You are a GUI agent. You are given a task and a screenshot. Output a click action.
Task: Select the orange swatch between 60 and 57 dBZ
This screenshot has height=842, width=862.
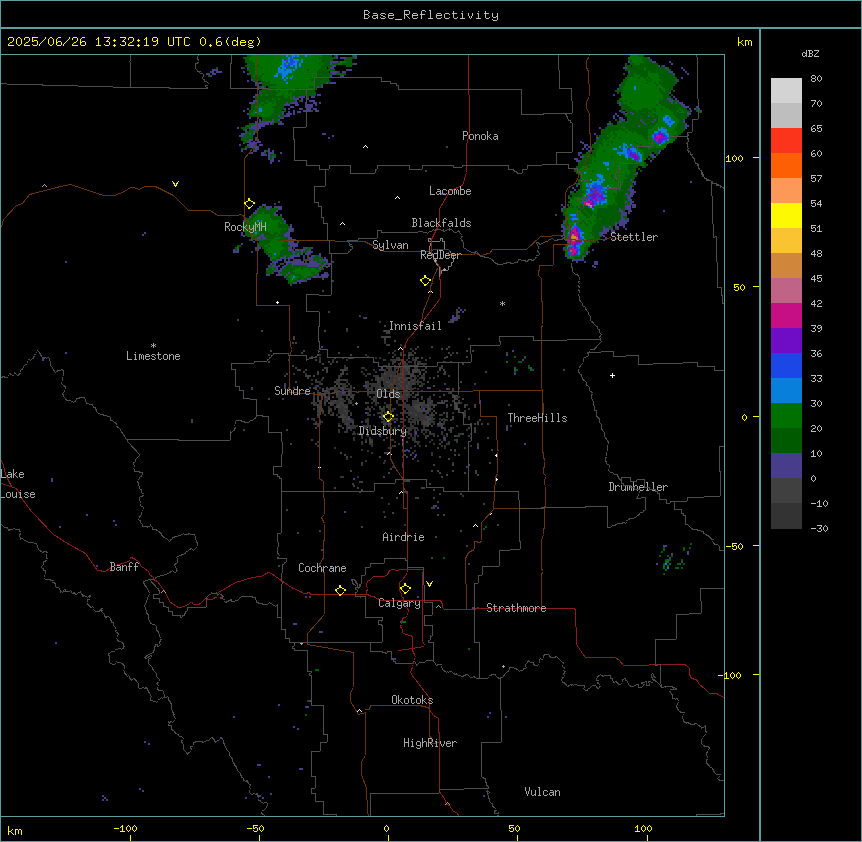[786, 165]
